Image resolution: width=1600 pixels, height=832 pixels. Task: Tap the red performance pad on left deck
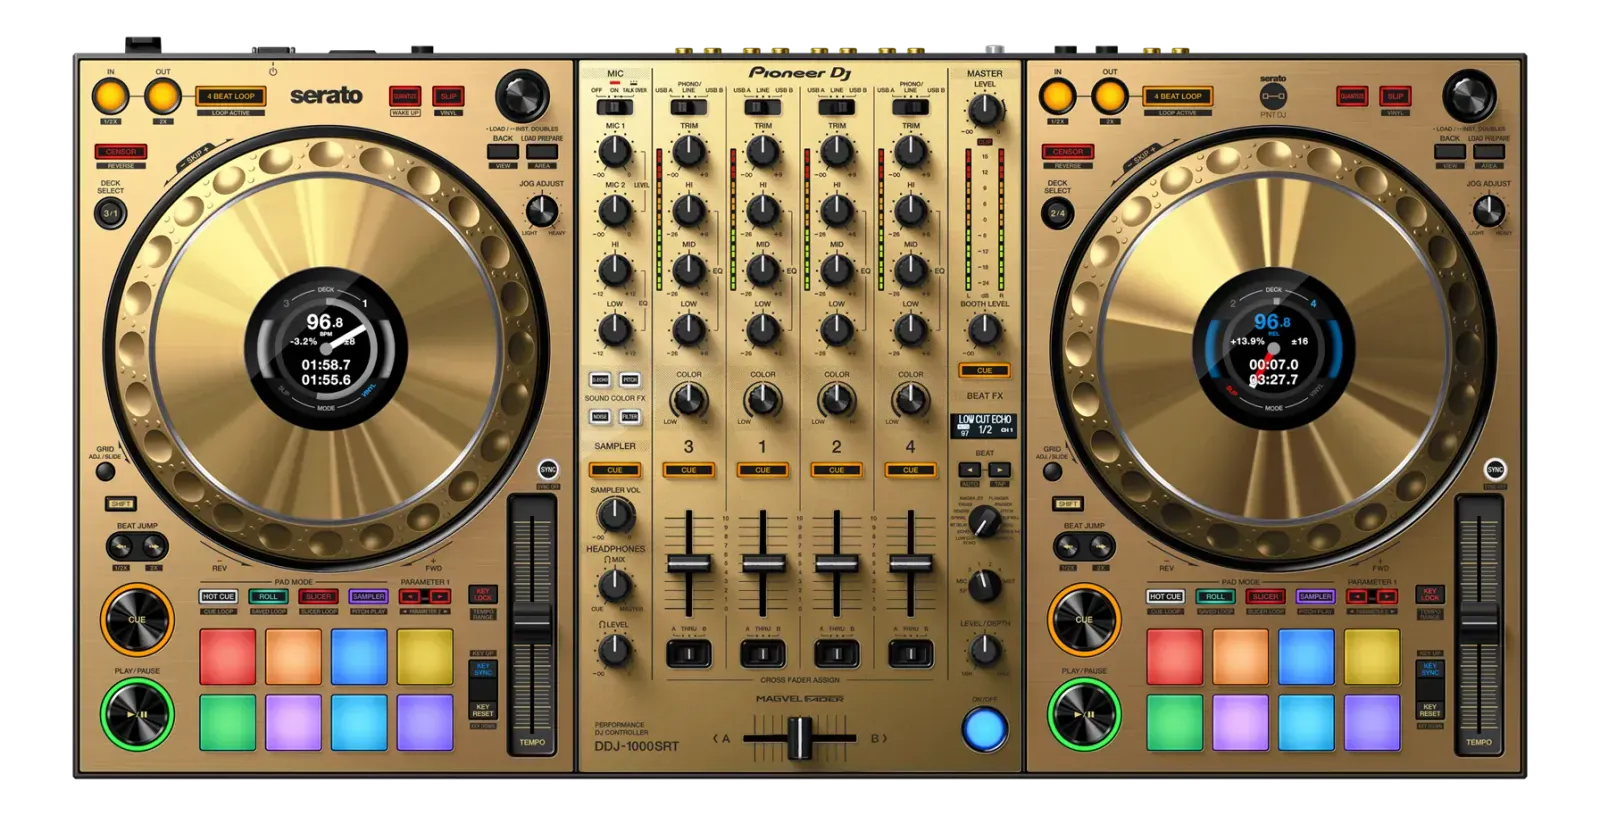(x=228, y=657)
